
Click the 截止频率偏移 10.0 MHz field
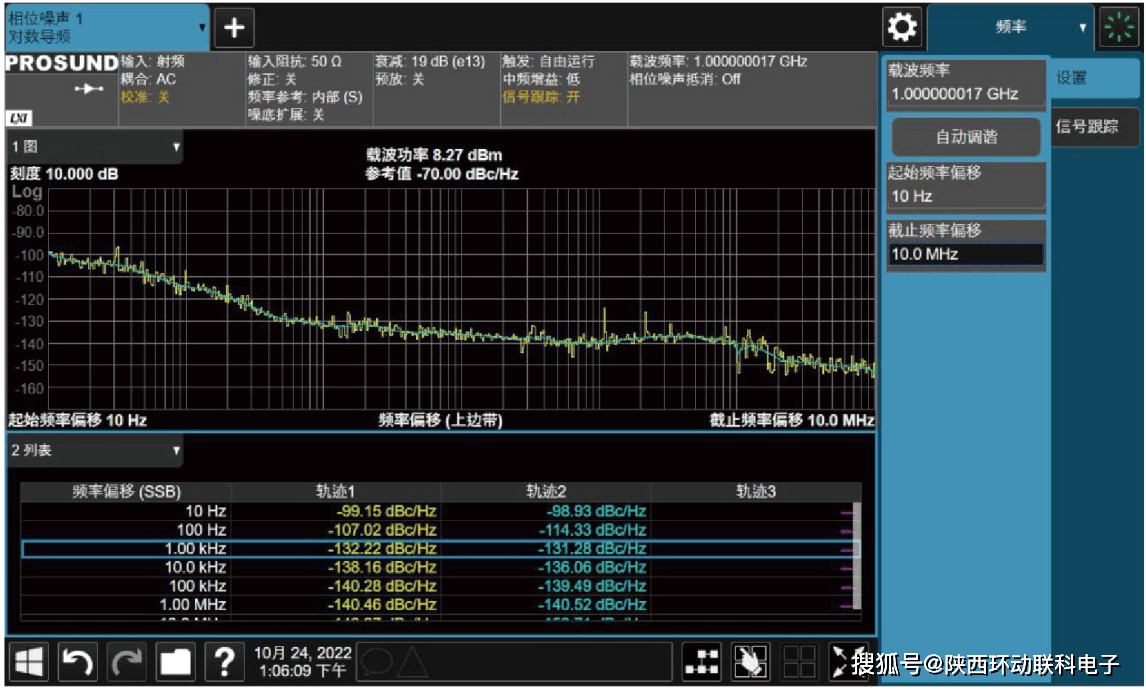pos(965,254)
